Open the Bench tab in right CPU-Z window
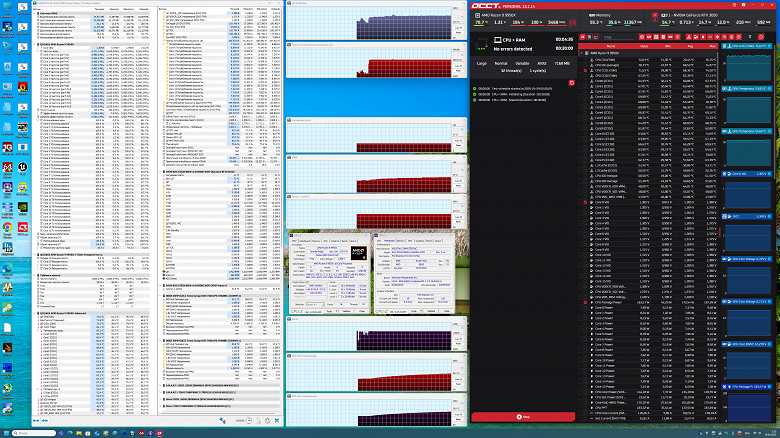The width and height of the screenshot is (780, 438). [429, 241]
